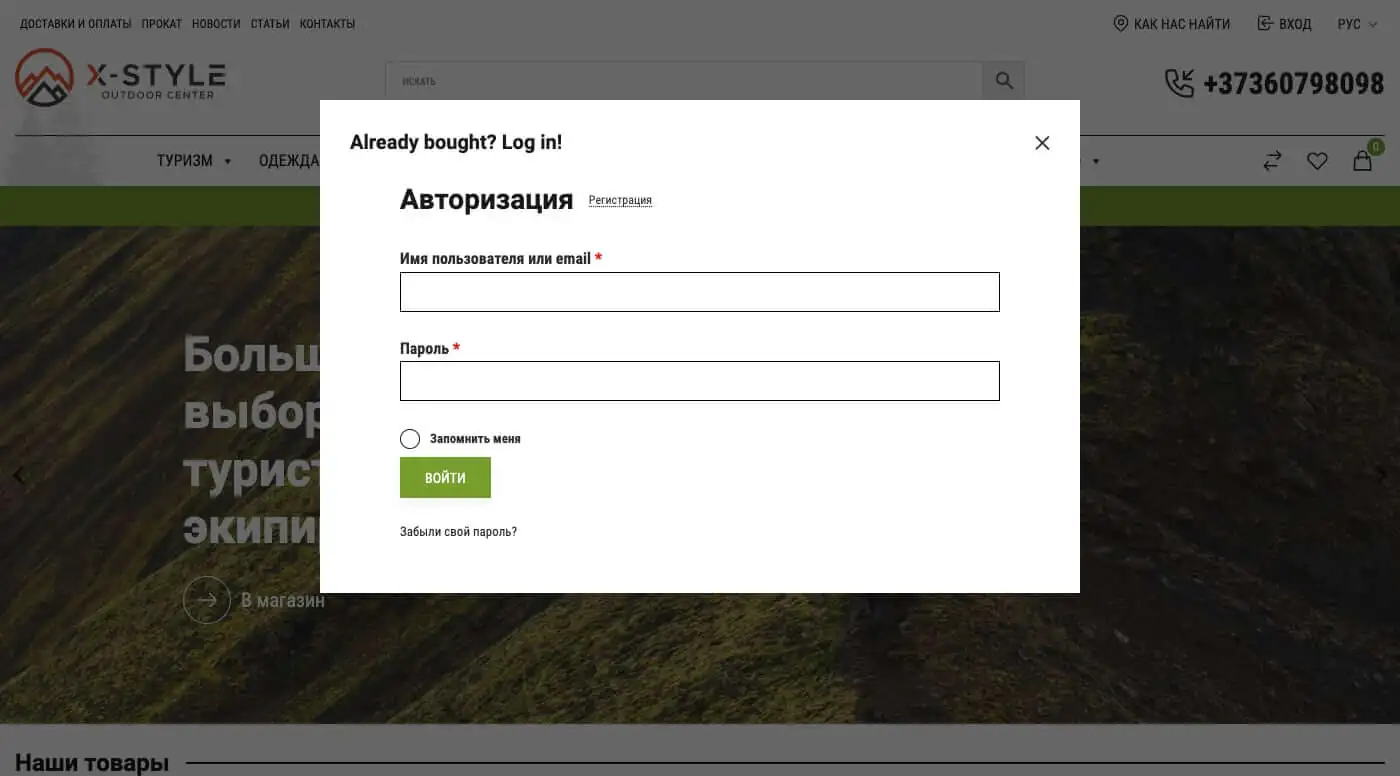Click the Туризм category label
Screen dimensions: 1400x776
(x=185, y=161)
